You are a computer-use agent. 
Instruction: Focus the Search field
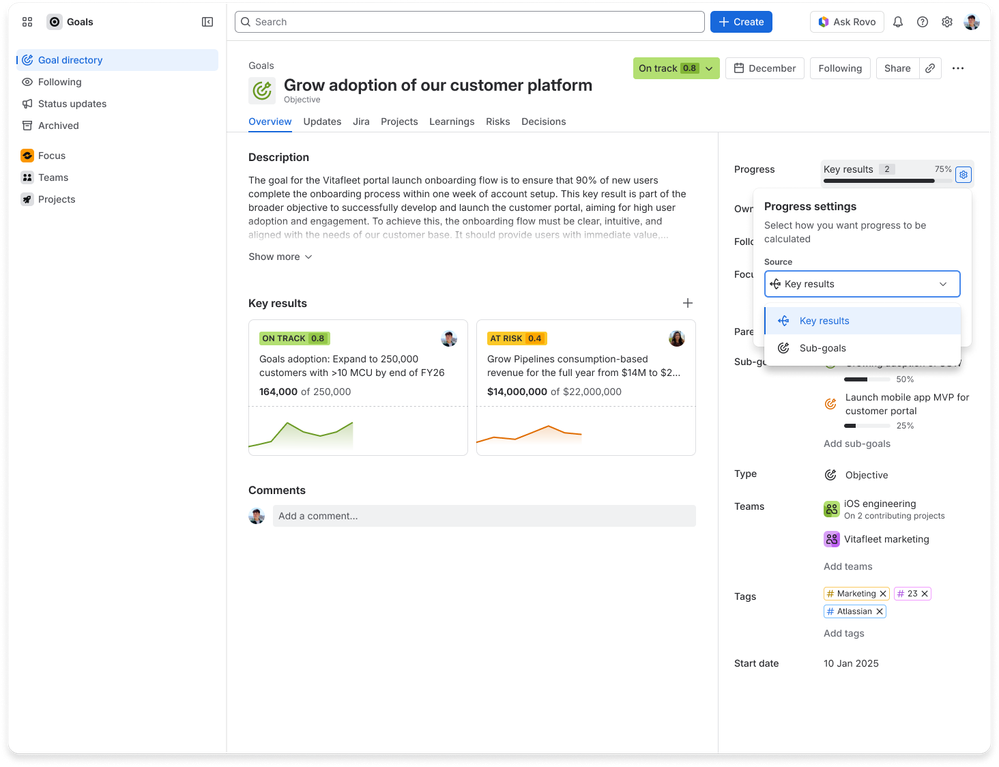click(x=470, y=22)
